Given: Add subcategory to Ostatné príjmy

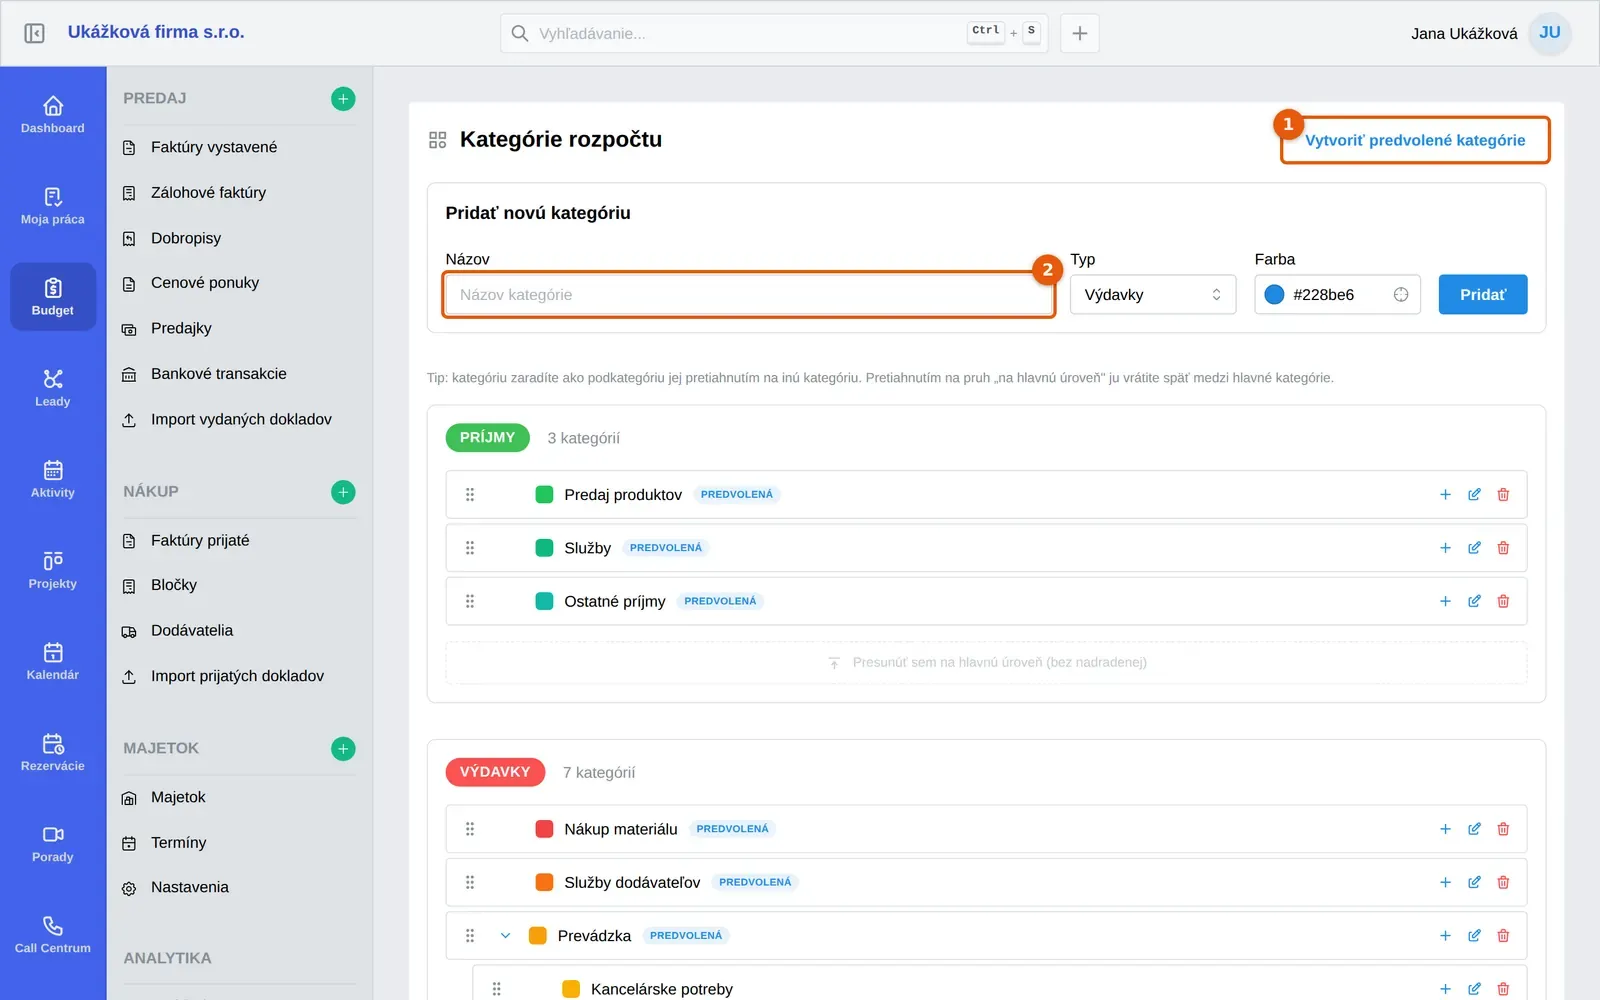Looking at the screenshot, I should (x=1445, y=601).
